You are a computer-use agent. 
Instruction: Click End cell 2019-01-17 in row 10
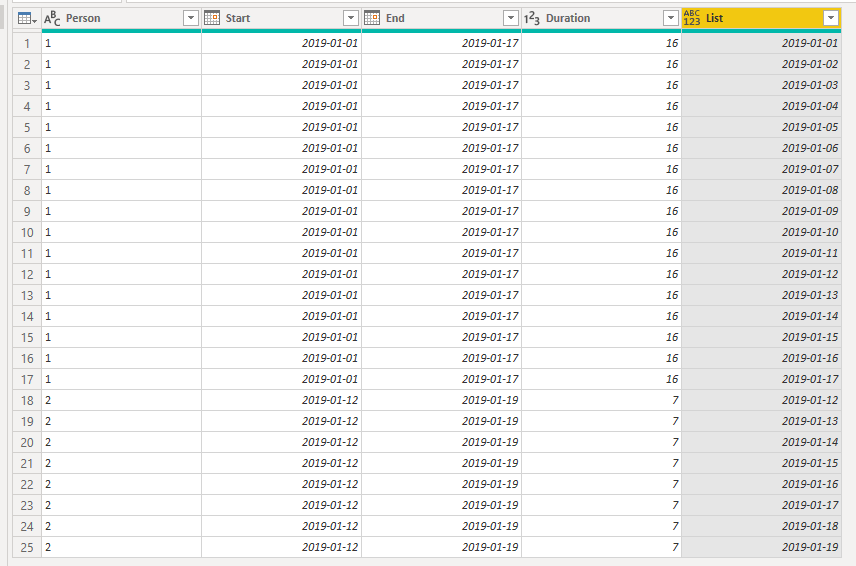[x=441, y=232]
